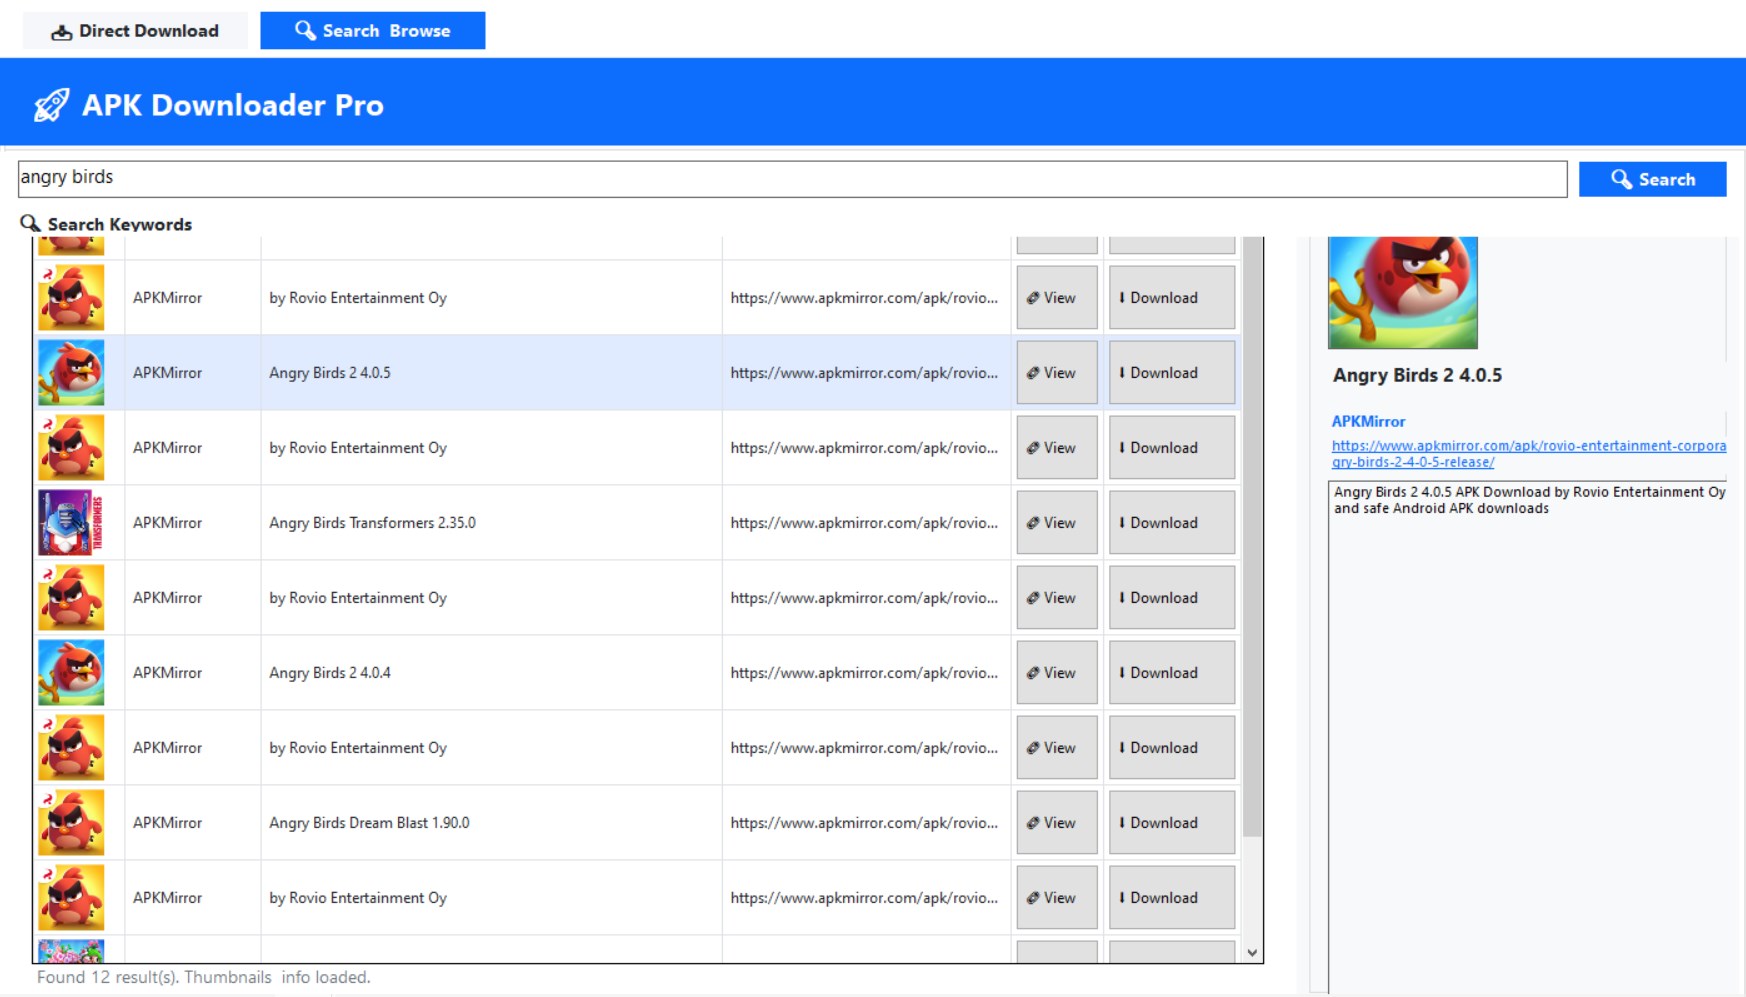Viewport: 1746px width, 997px height.
Task: Click the magnifier icon inside the Search button
Action: tap(1624, 179)
